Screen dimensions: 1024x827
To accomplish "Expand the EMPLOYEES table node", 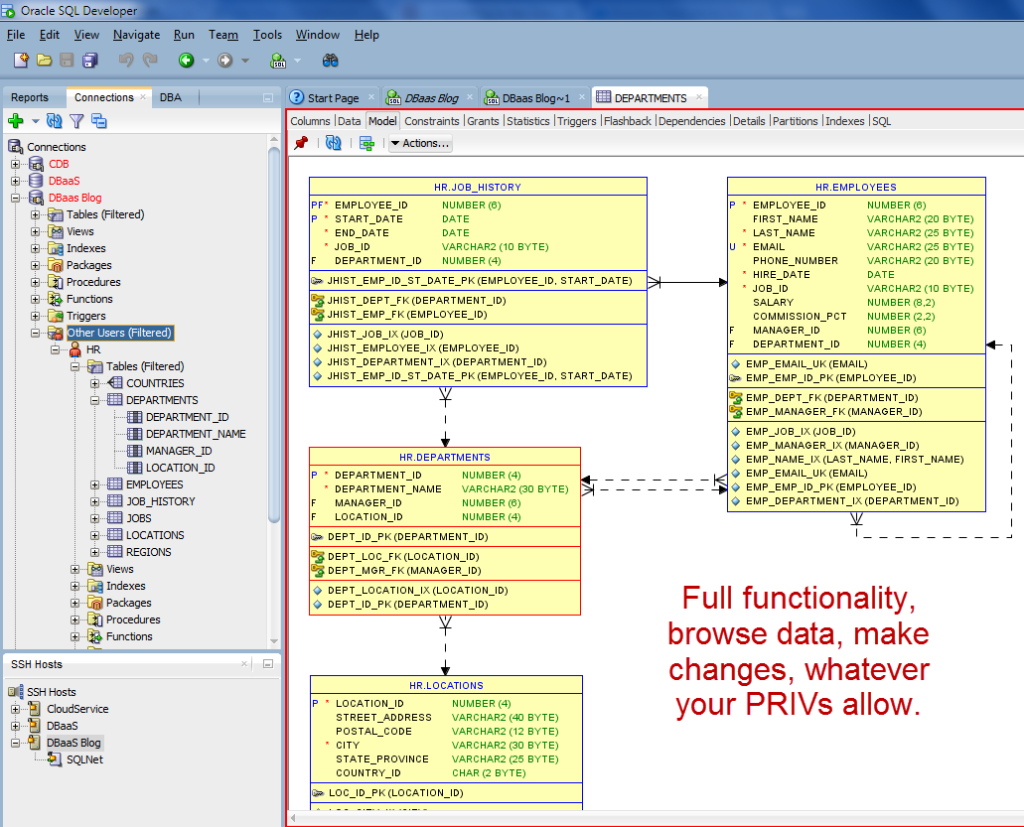I will click(x=95, y=485).
